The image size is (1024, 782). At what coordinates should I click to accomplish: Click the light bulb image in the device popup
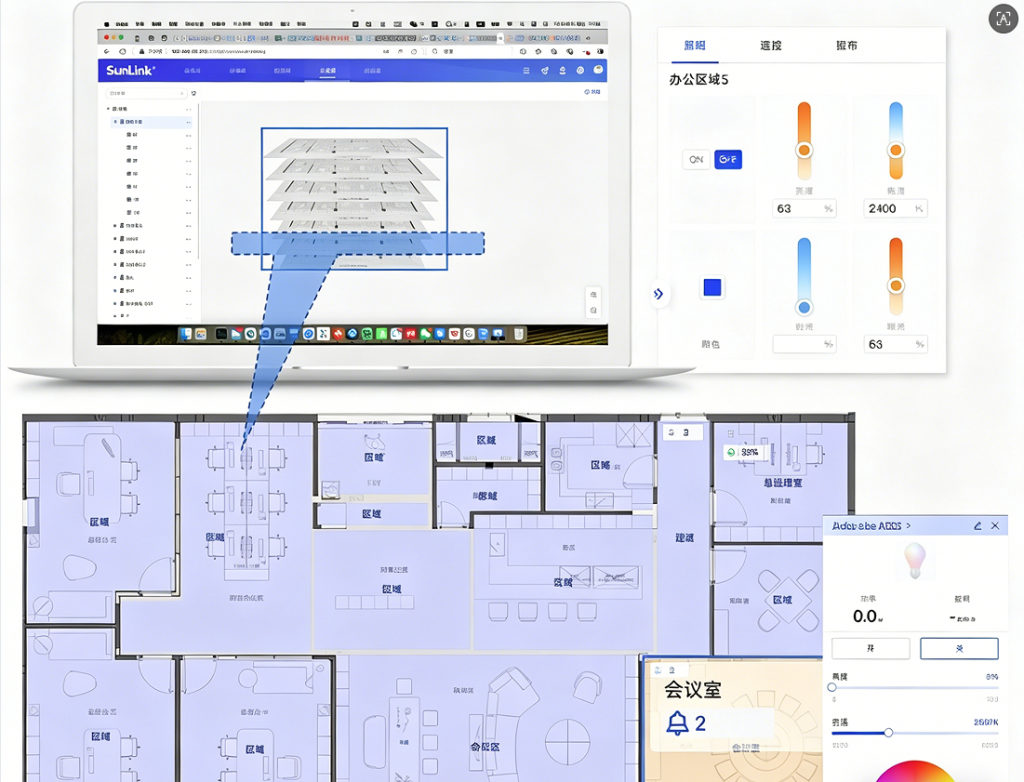914,561
